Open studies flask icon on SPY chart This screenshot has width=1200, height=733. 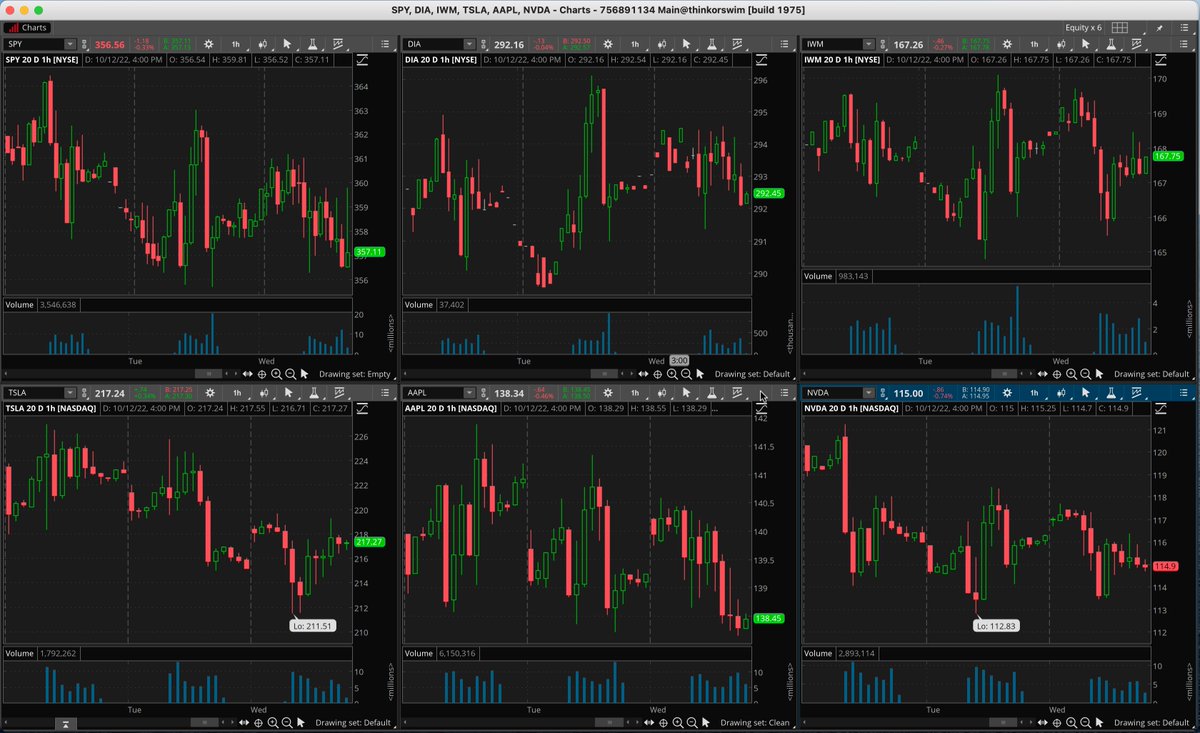click(312, 44)
